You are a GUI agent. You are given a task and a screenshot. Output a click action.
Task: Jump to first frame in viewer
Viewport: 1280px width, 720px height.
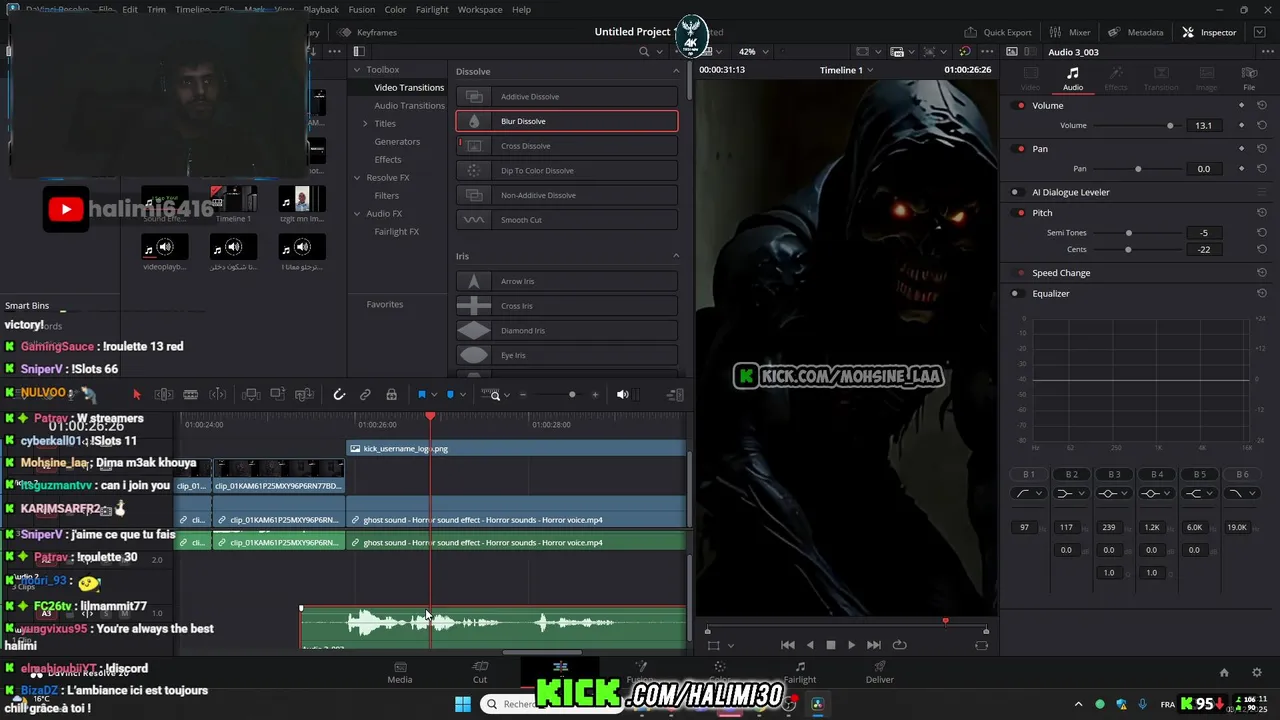pos(788,645)
